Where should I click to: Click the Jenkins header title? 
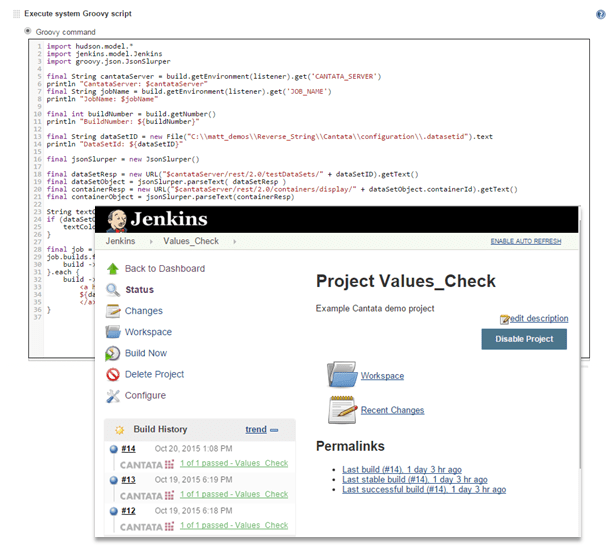click(169, 219)
